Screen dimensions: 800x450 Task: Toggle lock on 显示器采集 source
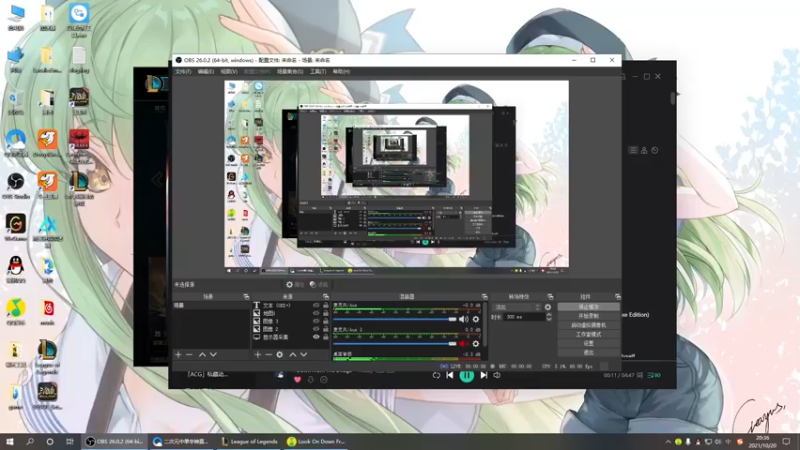[326, 337]
